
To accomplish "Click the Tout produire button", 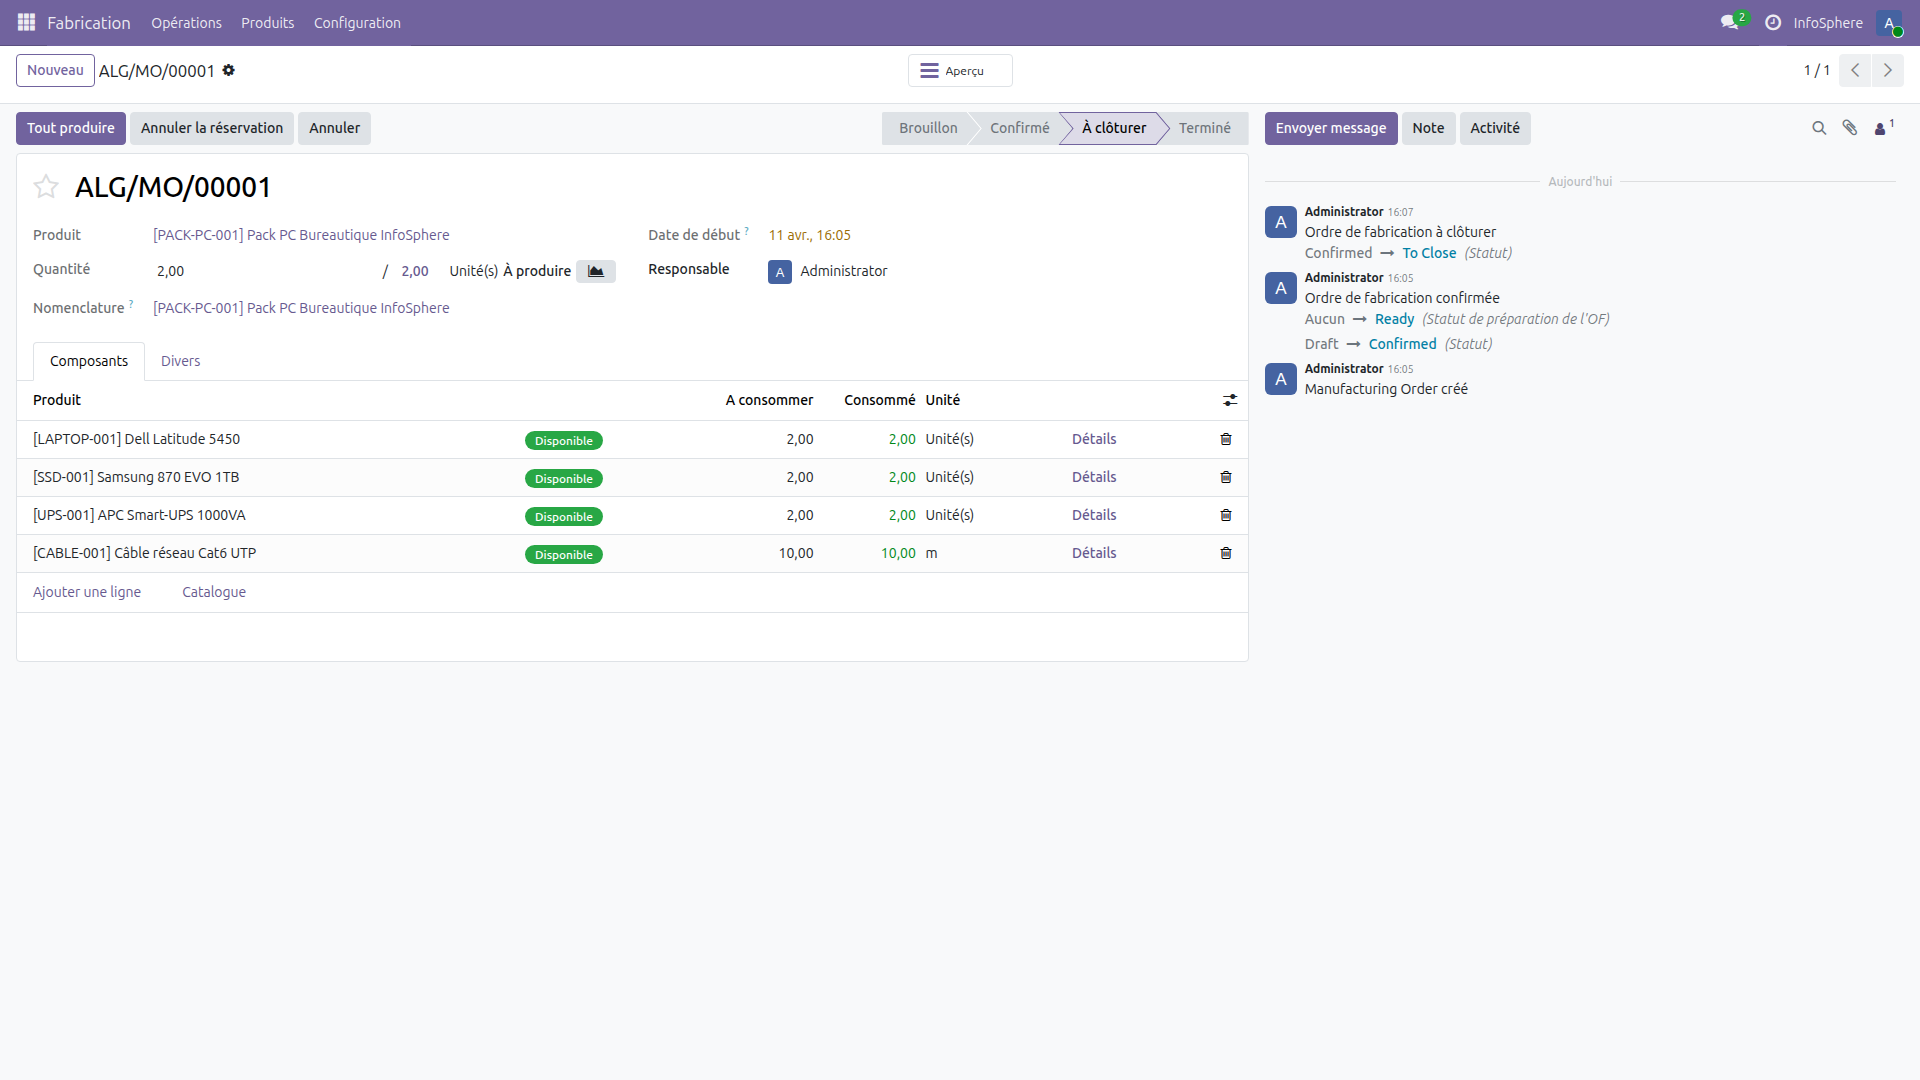I will 71,128.
